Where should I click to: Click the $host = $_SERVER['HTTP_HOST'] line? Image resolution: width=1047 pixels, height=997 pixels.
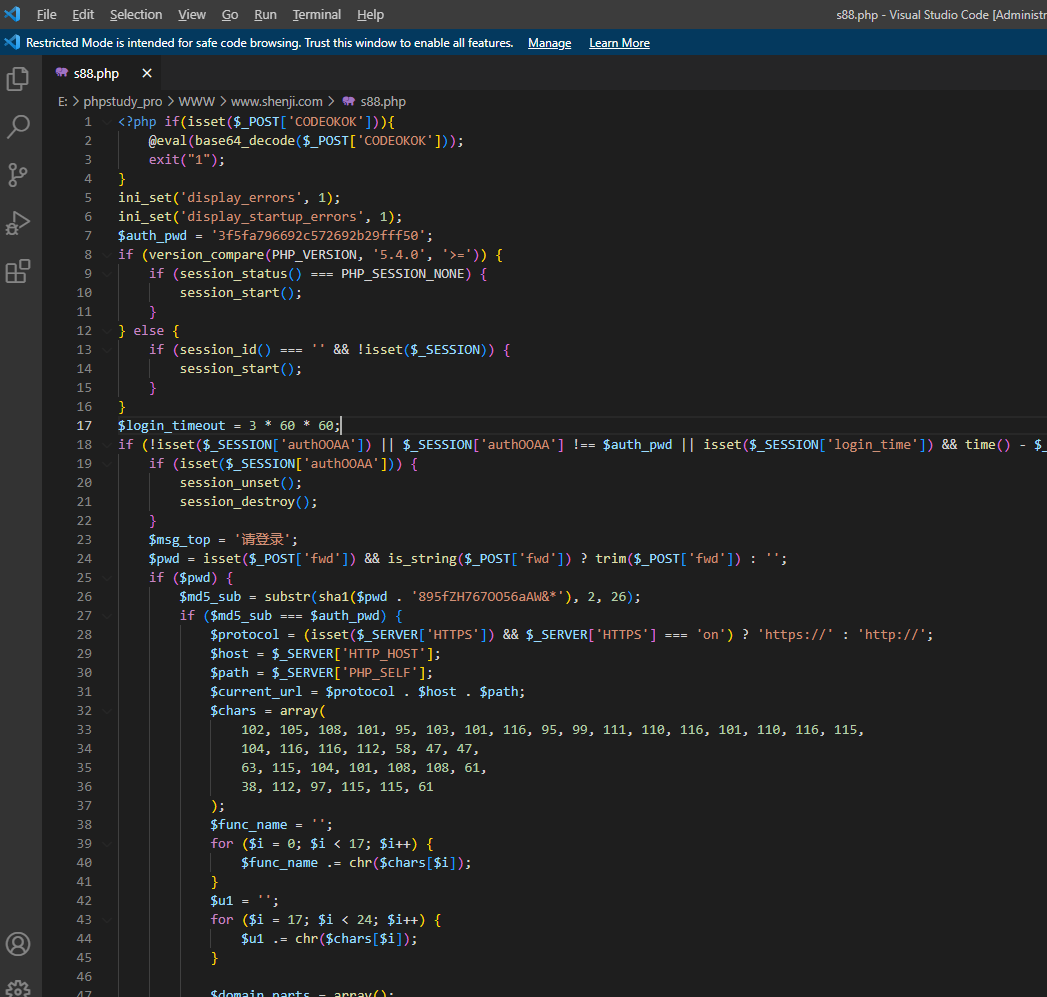coord(325,654)
